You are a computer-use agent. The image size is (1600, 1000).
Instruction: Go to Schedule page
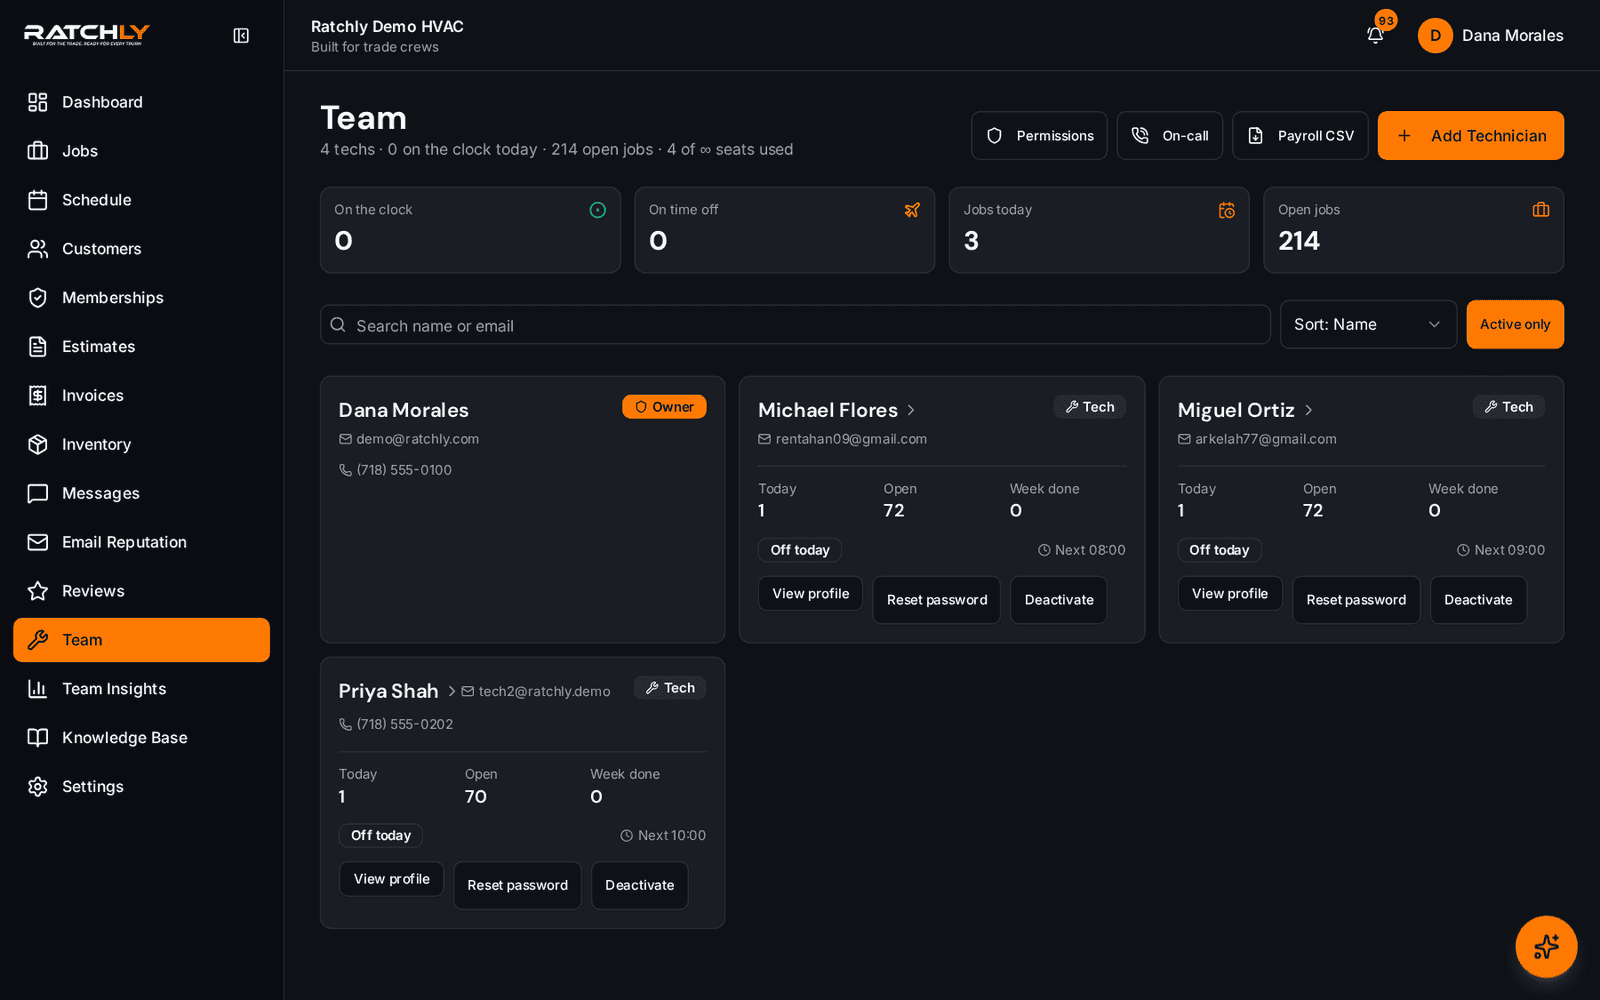pyautogui.click(x=141, y=200)
